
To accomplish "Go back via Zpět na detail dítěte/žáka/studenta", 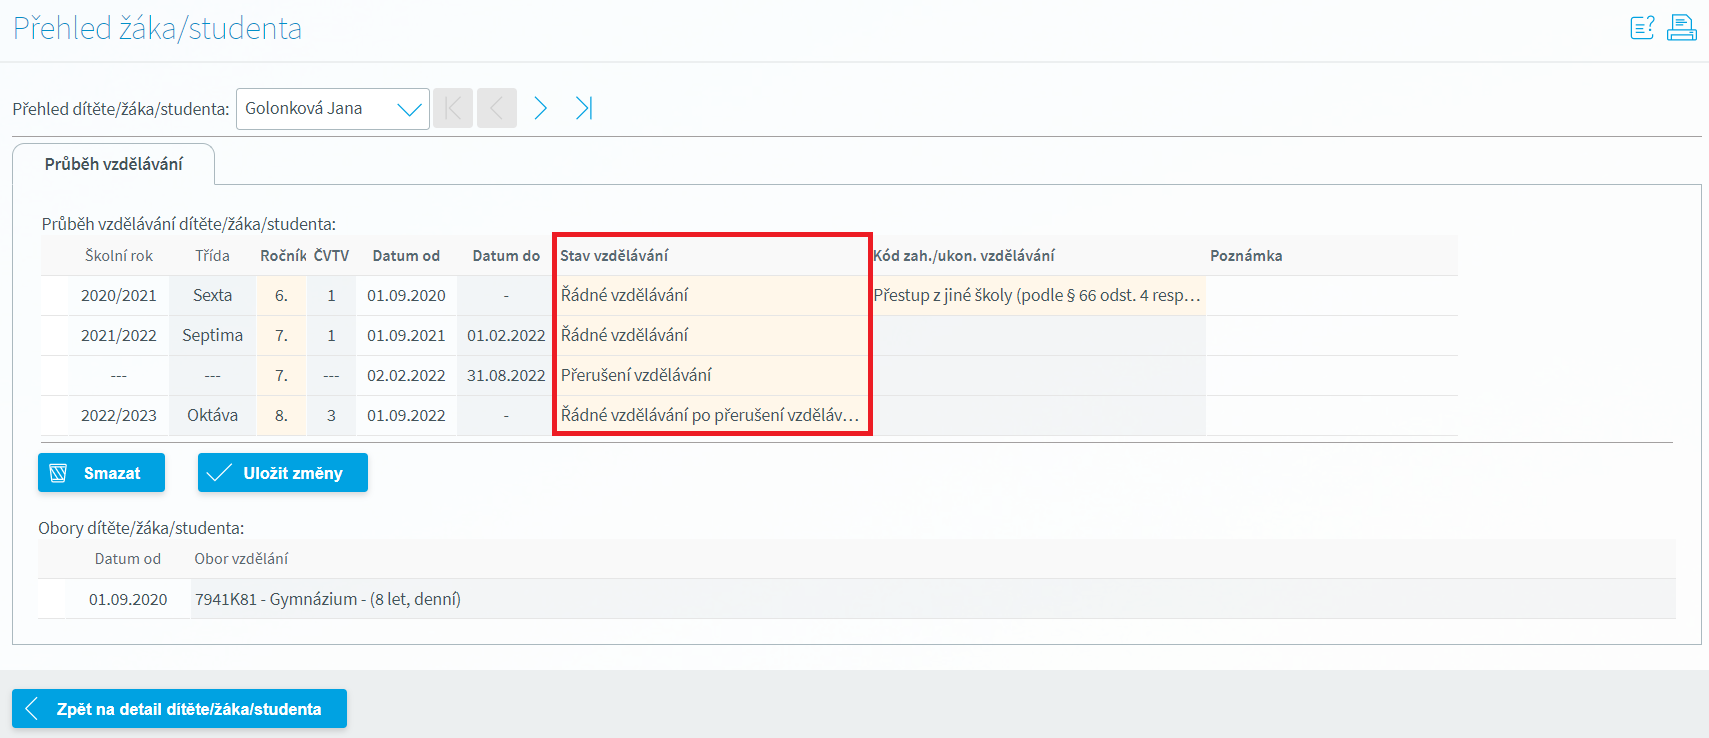I will coord(179,709).
